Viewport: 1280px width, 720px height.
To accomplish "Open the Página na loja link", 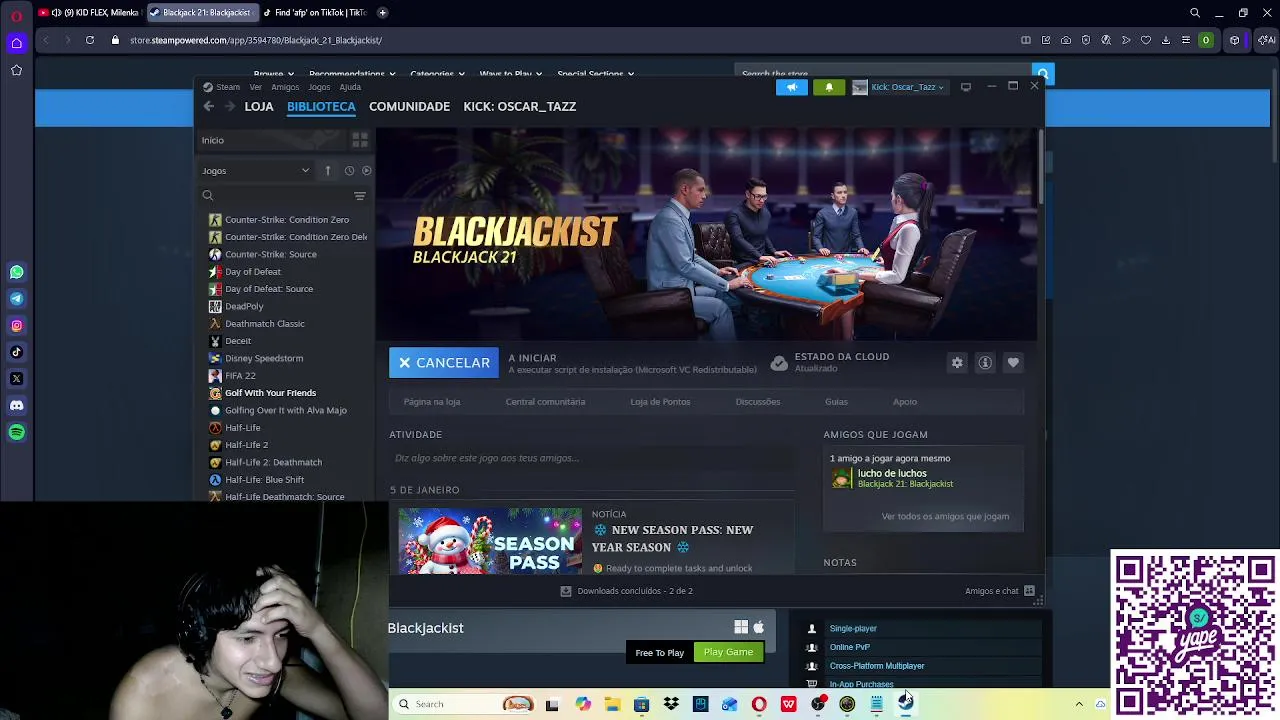I will tap(432, 402).
